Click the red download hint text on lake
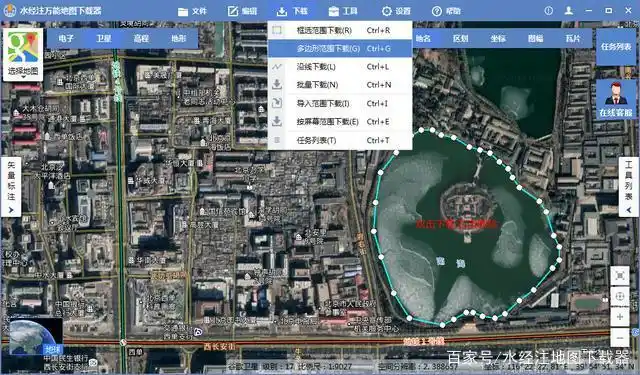 tap(456, 224)
